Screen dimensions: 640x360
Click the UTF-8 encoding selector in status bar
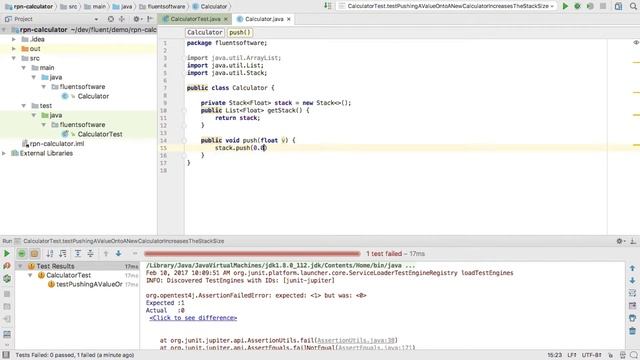pos(591,355)
